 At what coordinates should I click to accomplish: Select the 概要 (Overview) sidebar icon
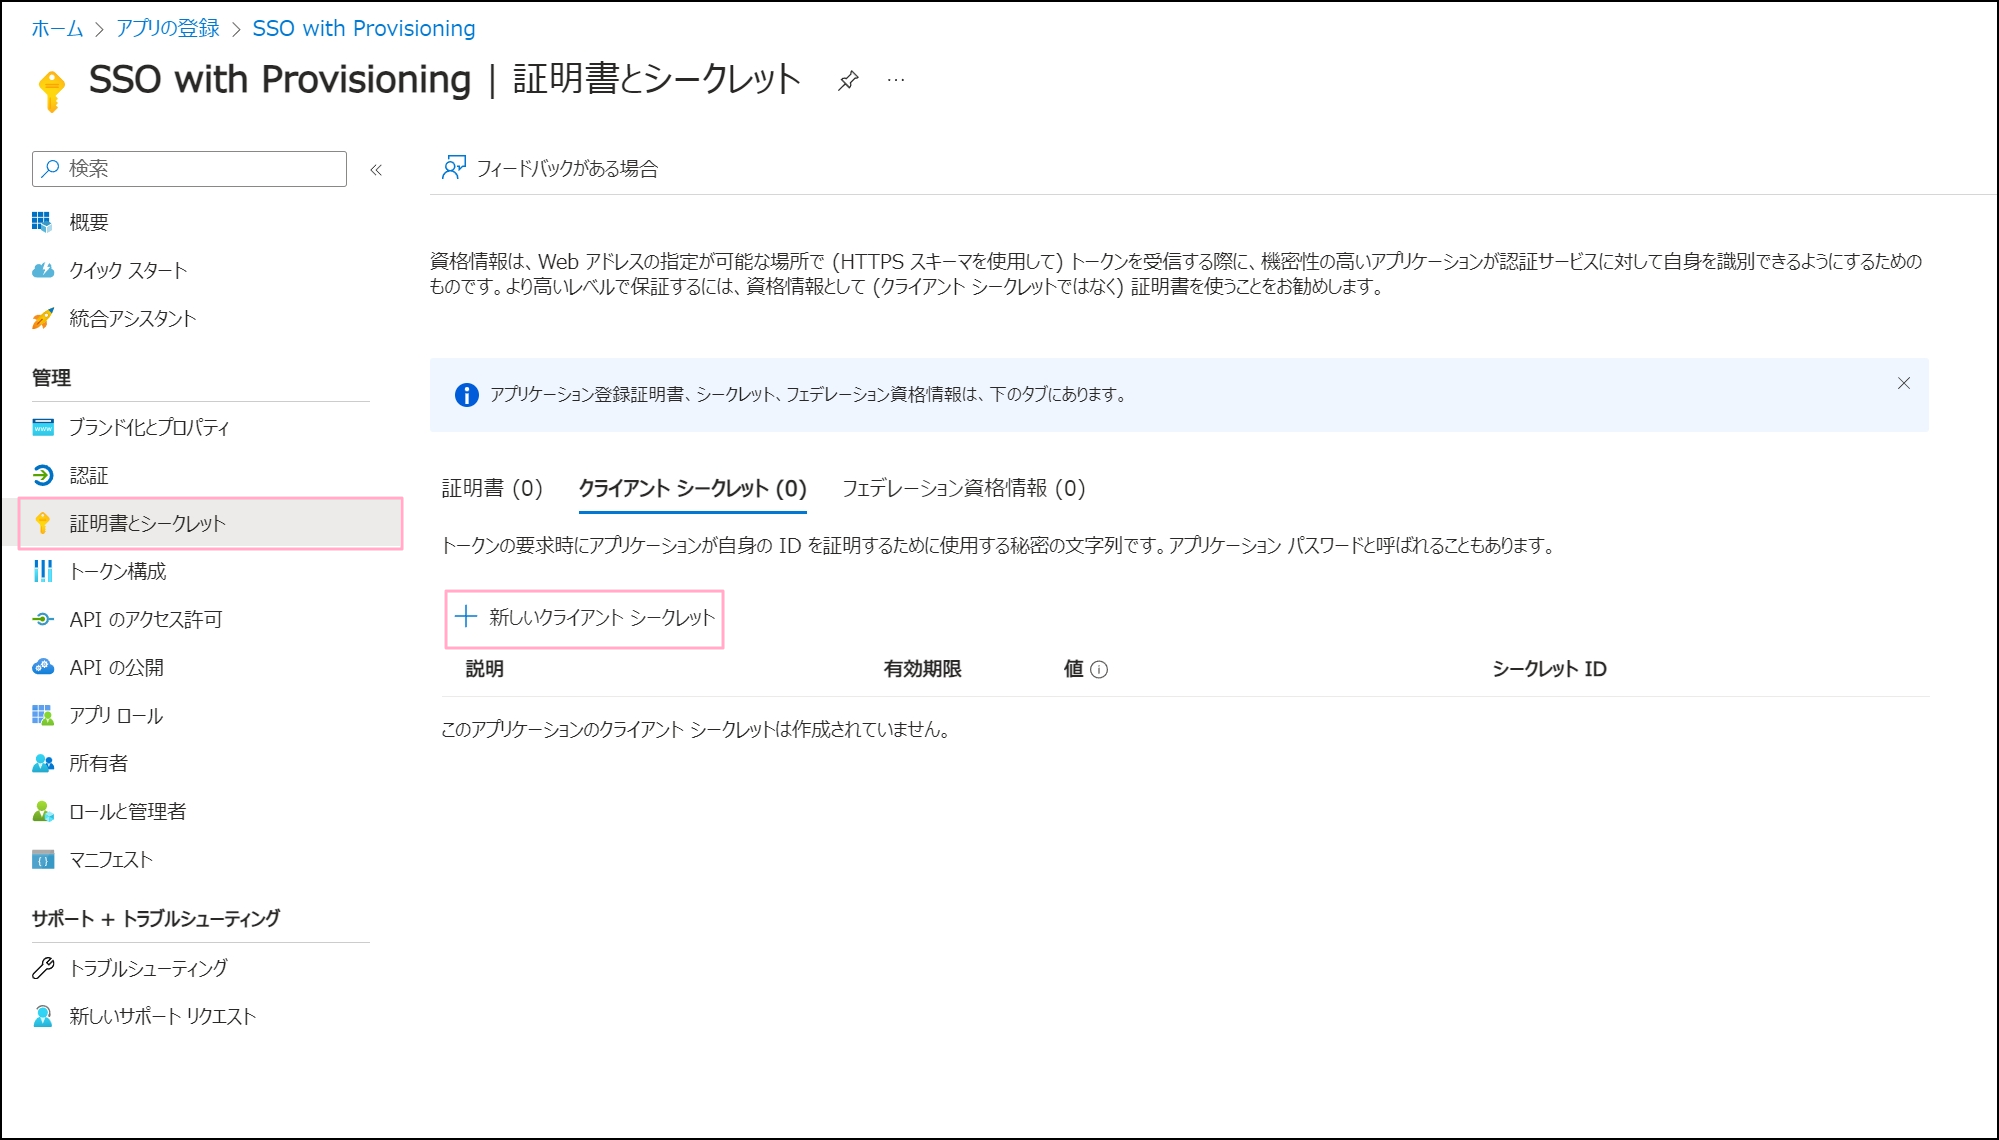pos(42,221)
